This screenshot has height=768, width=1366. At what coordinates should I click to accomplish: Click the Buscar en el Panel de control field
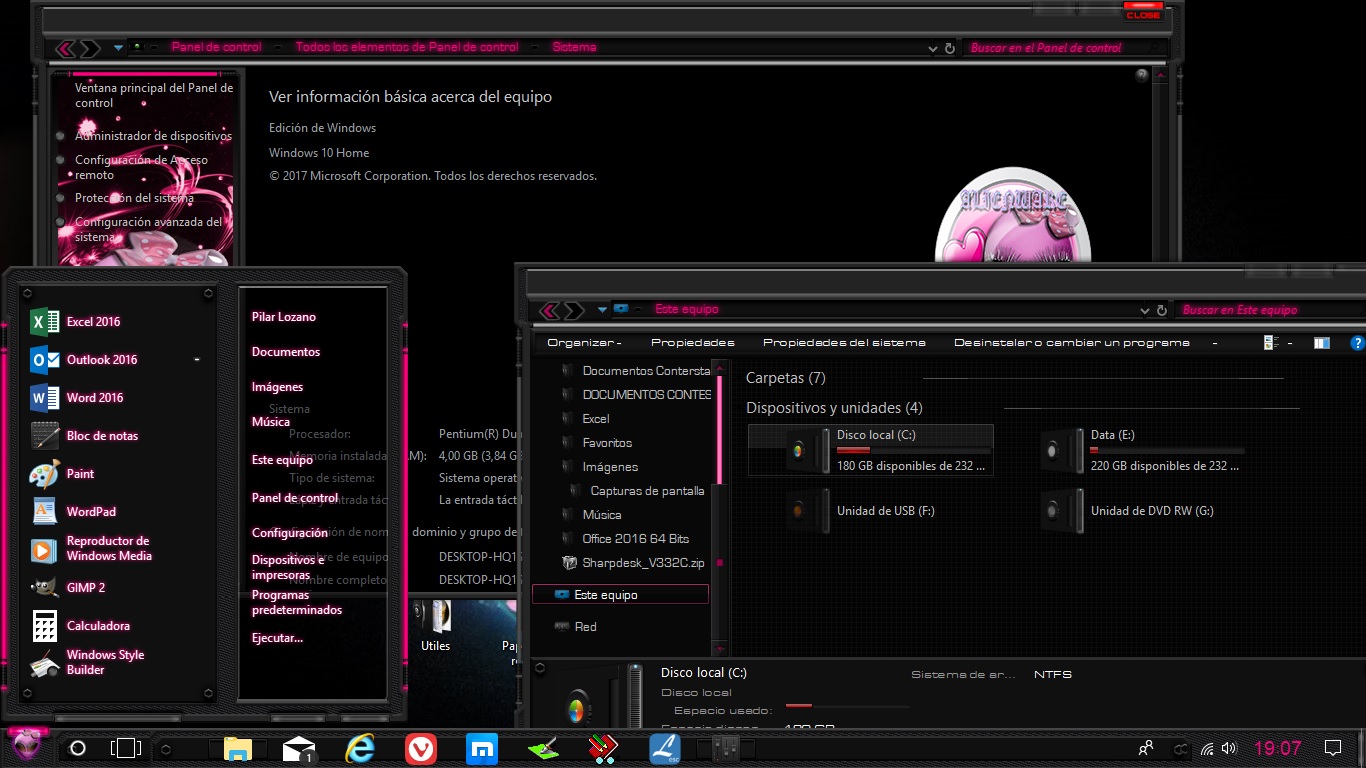[1064, 48]
